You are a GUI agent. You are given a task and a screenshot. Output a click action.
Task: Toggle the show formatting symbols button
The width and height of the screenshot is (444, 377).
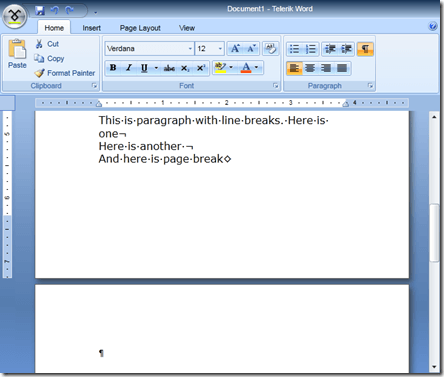coord(365,49)
